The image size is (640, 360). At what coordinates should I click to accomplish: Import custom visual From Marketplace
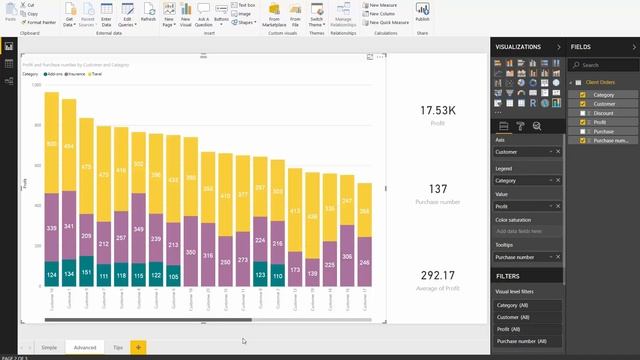tap(274, 14)
